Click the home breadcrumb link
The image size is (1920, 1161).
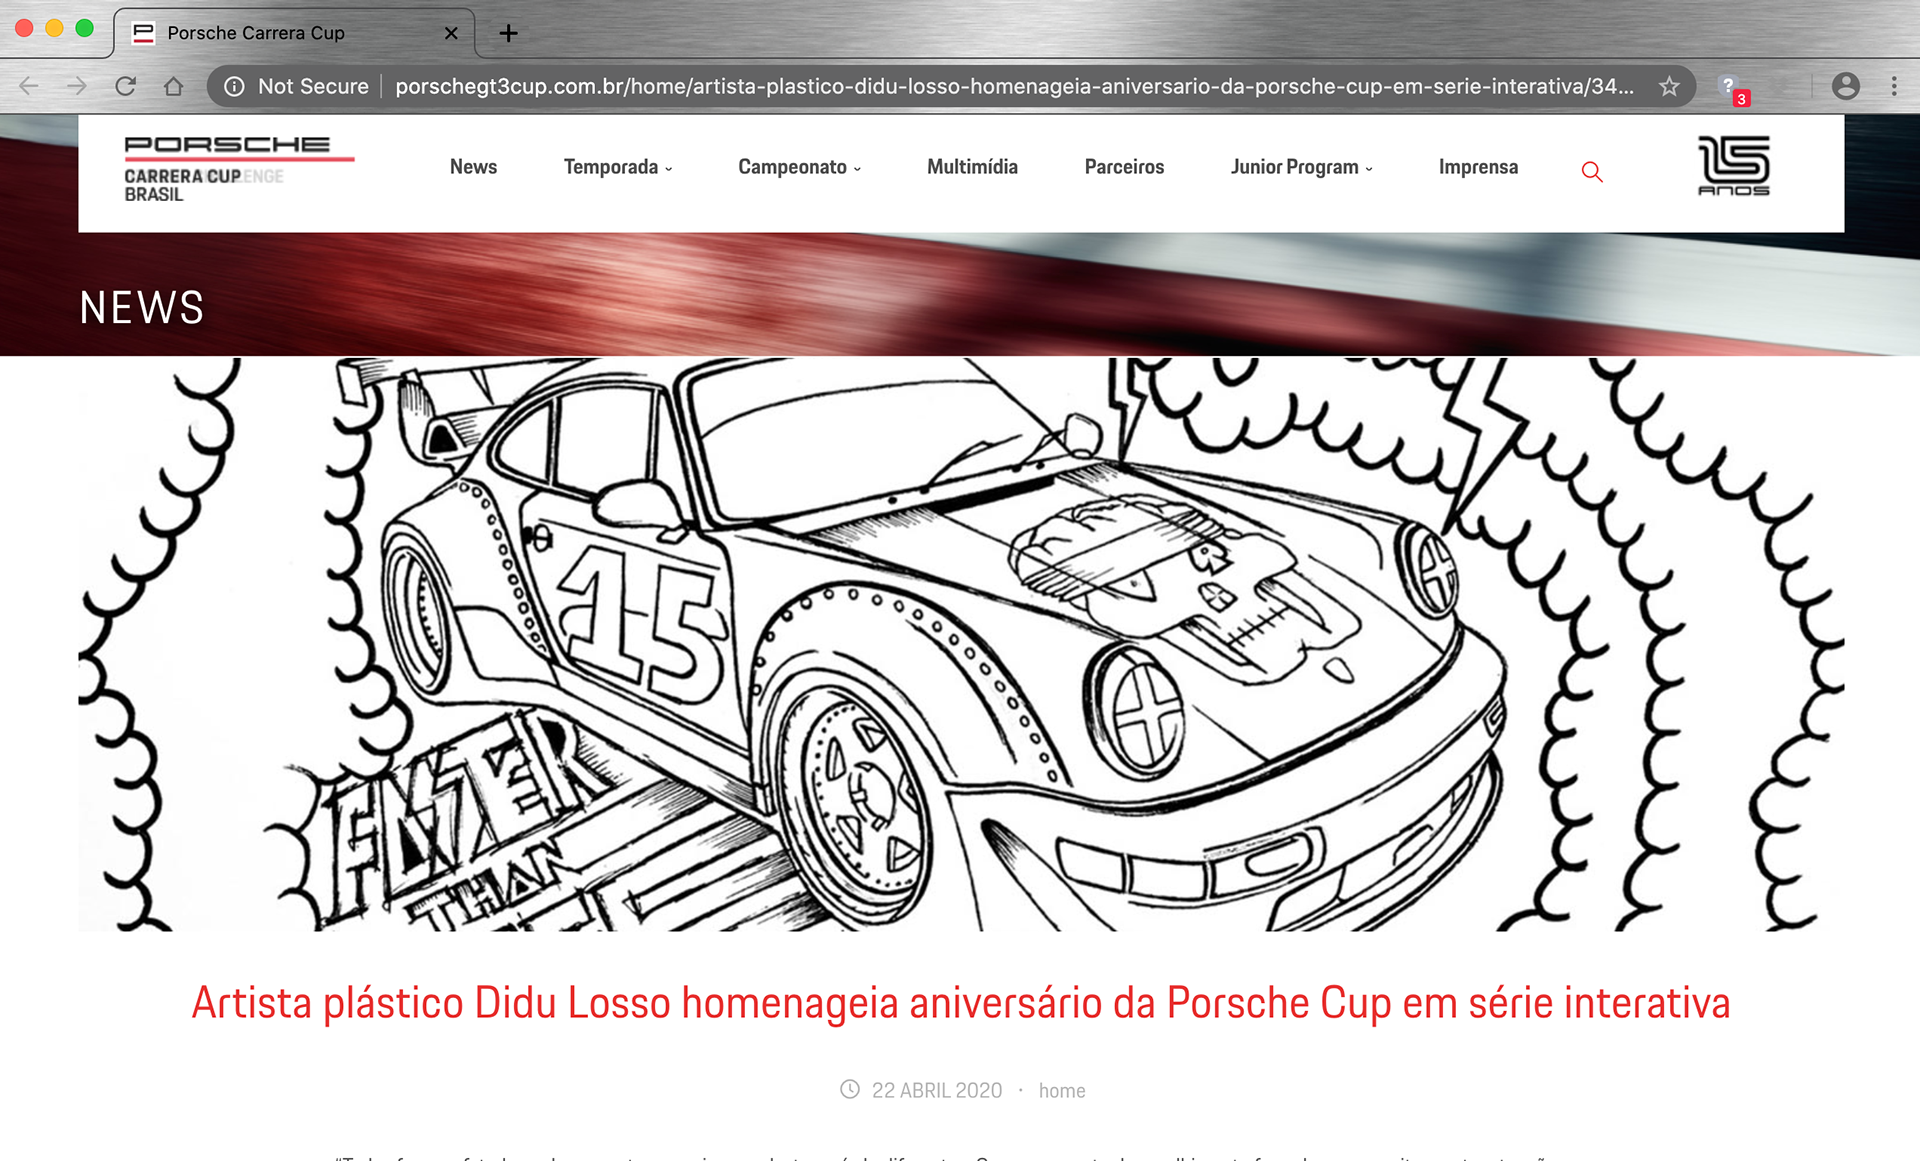(x=1061, y=1090)
